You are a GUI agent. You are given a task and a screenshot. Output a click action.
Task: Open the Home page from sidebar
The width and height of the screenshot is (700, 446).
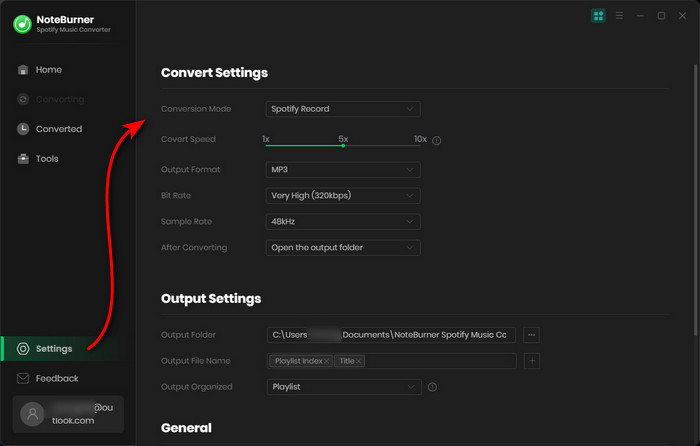[49, 70]
